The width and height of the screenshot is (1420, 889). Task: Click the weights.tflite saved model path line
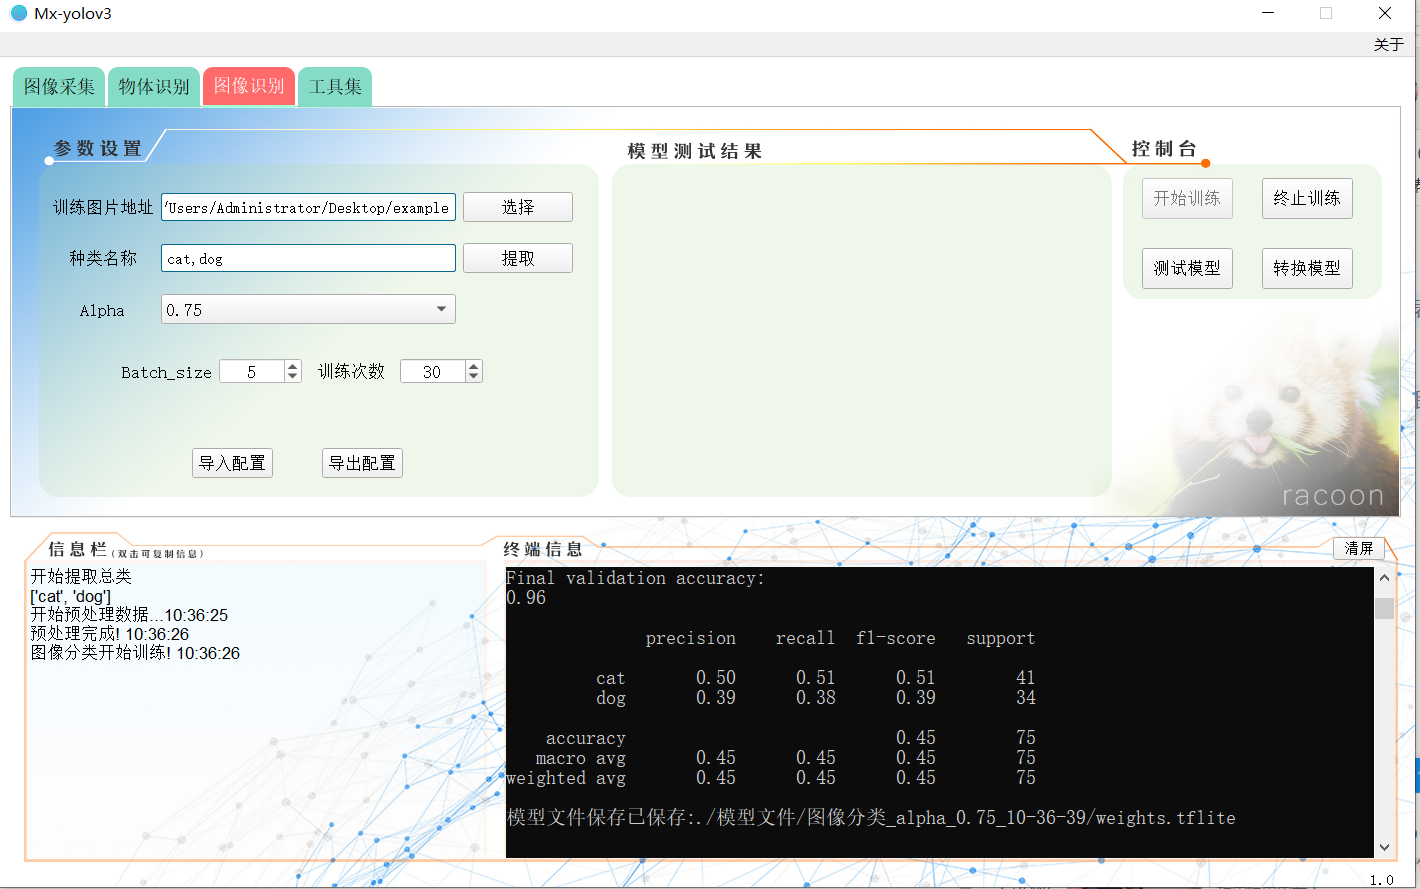click(871, 817)
